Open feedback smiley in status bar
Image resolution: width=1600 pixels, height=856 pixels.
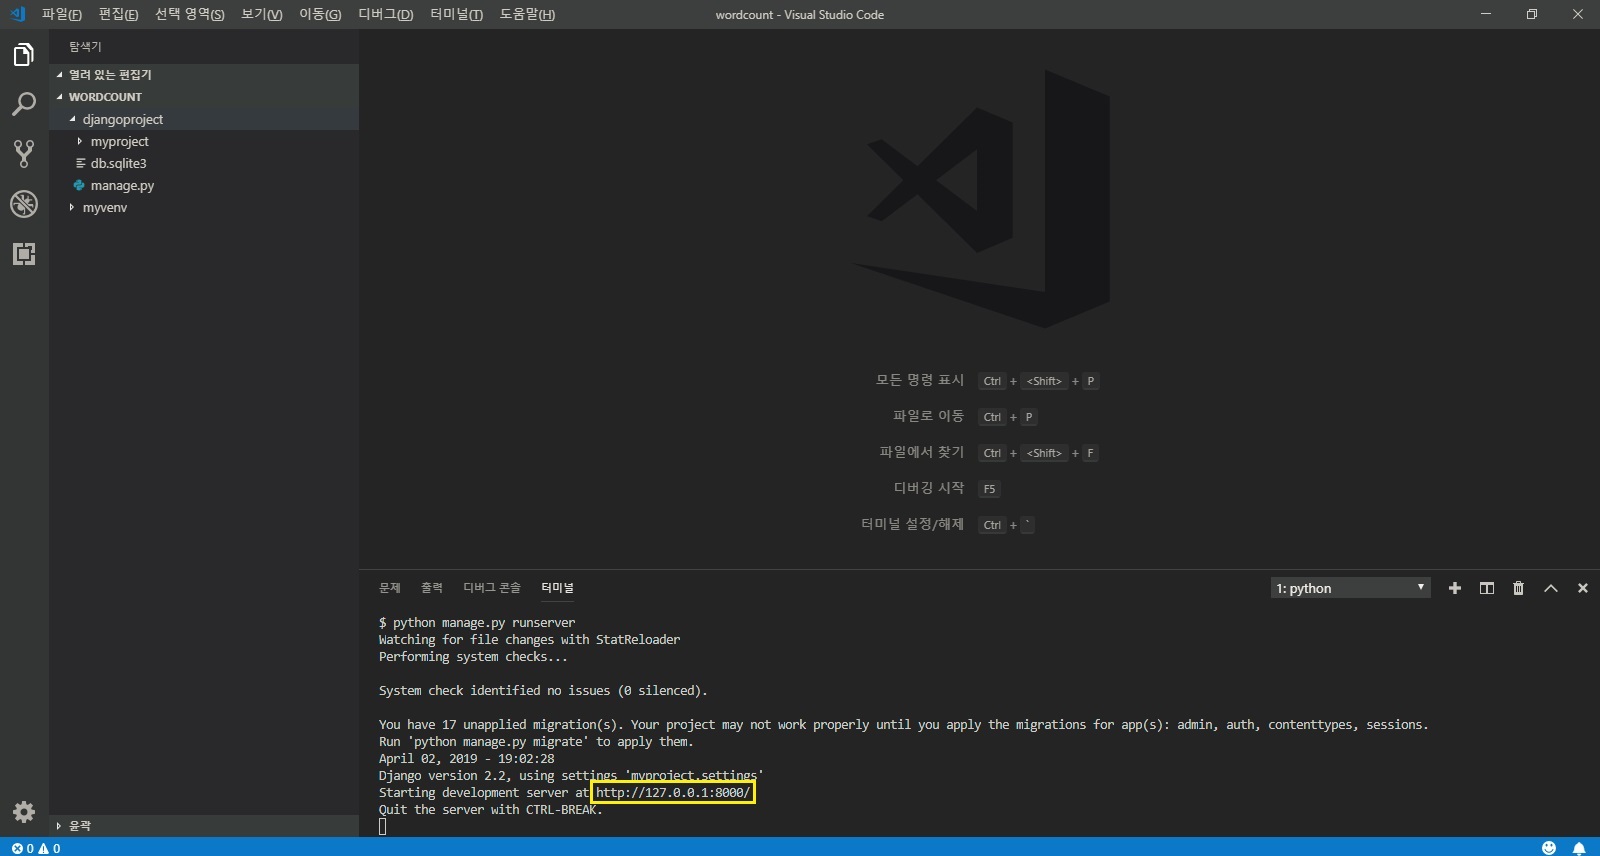click(1549, 848)
